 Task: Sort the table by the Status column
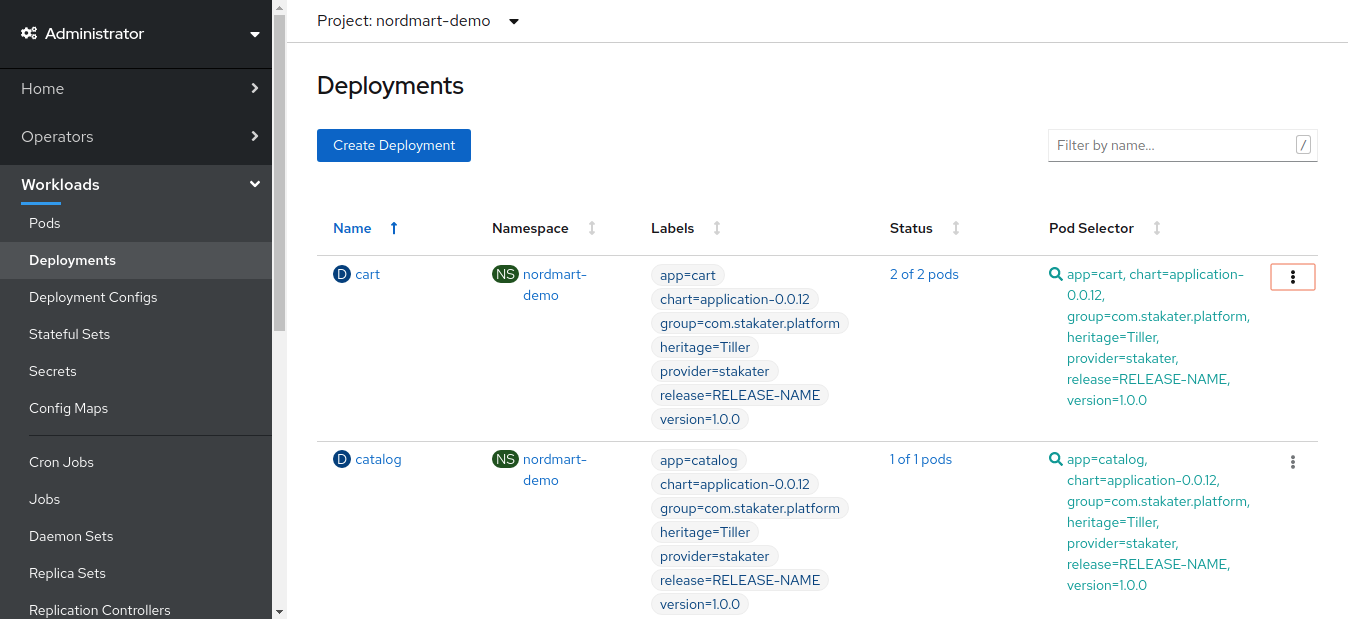point(911,228)
